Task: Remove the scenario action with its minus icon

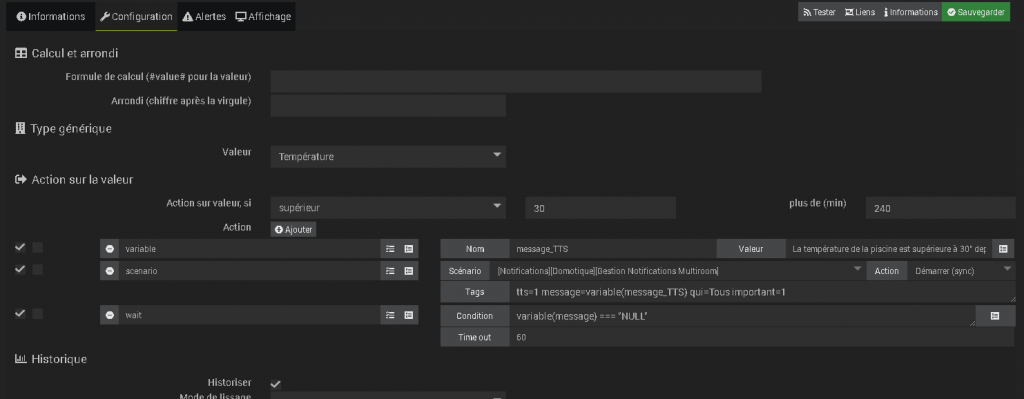Action: pos(110,271)
